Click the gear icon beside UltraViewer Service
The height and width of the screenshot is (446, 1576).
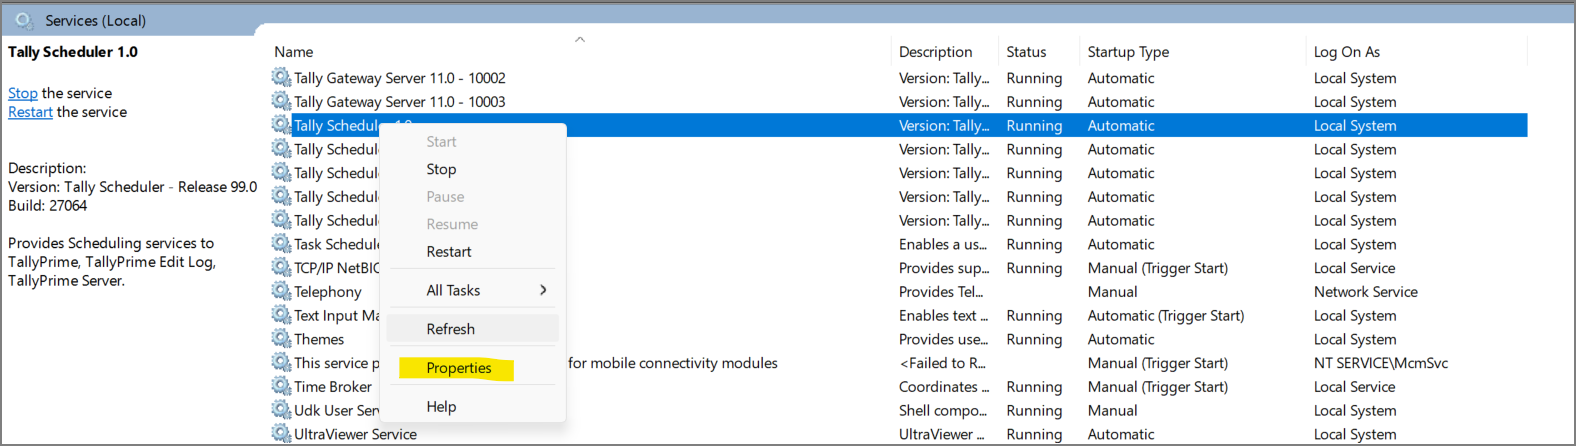point(281,434)
